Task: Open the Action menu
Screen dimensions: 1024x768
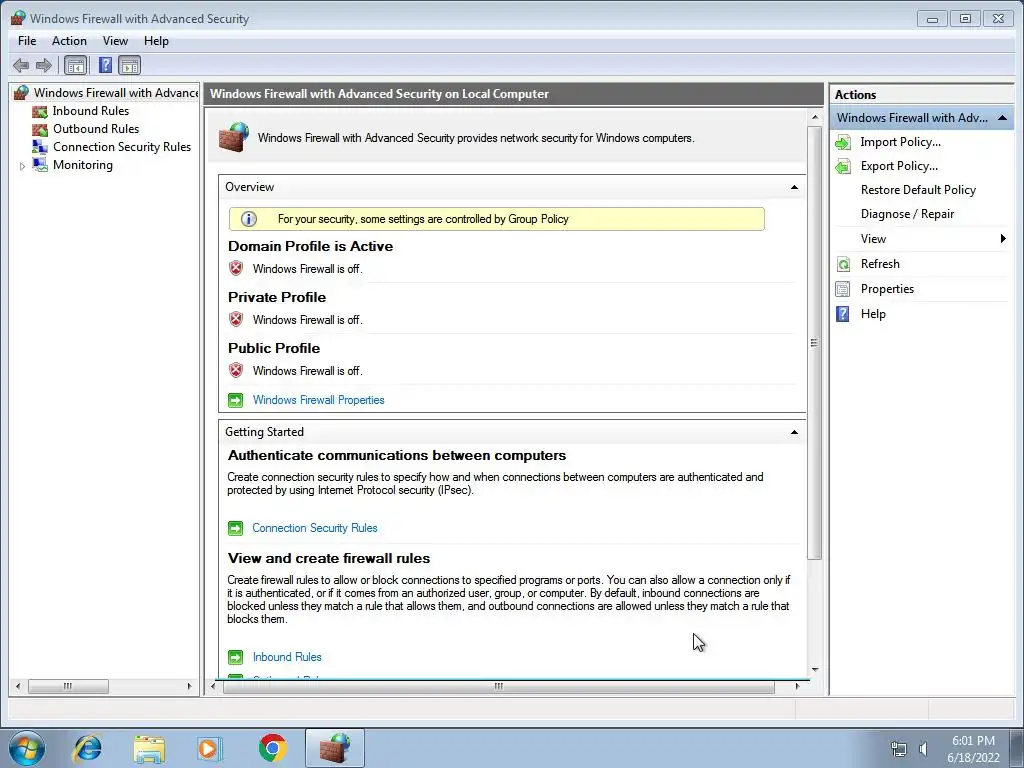Action: pos(69,41)
